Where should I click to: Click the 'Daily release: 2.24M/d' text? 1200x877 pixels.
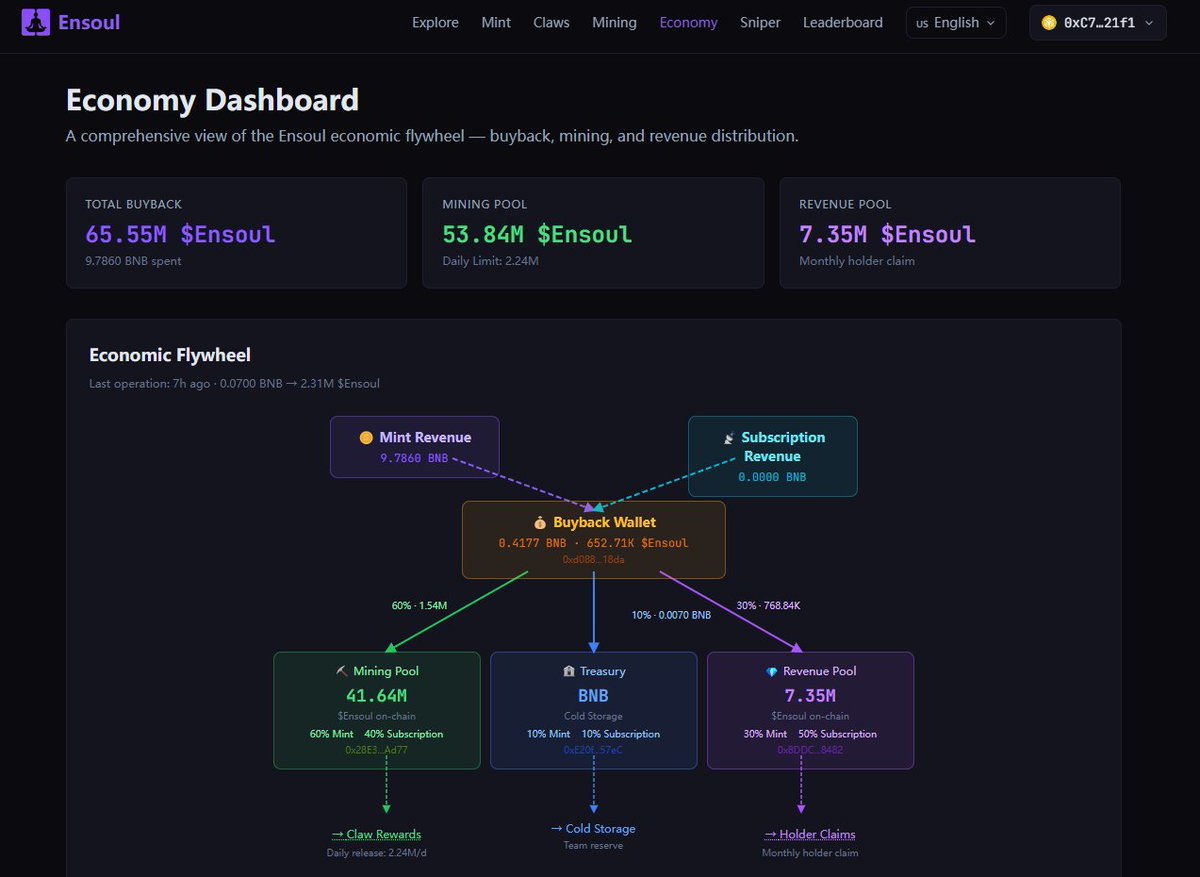(x=376, y=853)
